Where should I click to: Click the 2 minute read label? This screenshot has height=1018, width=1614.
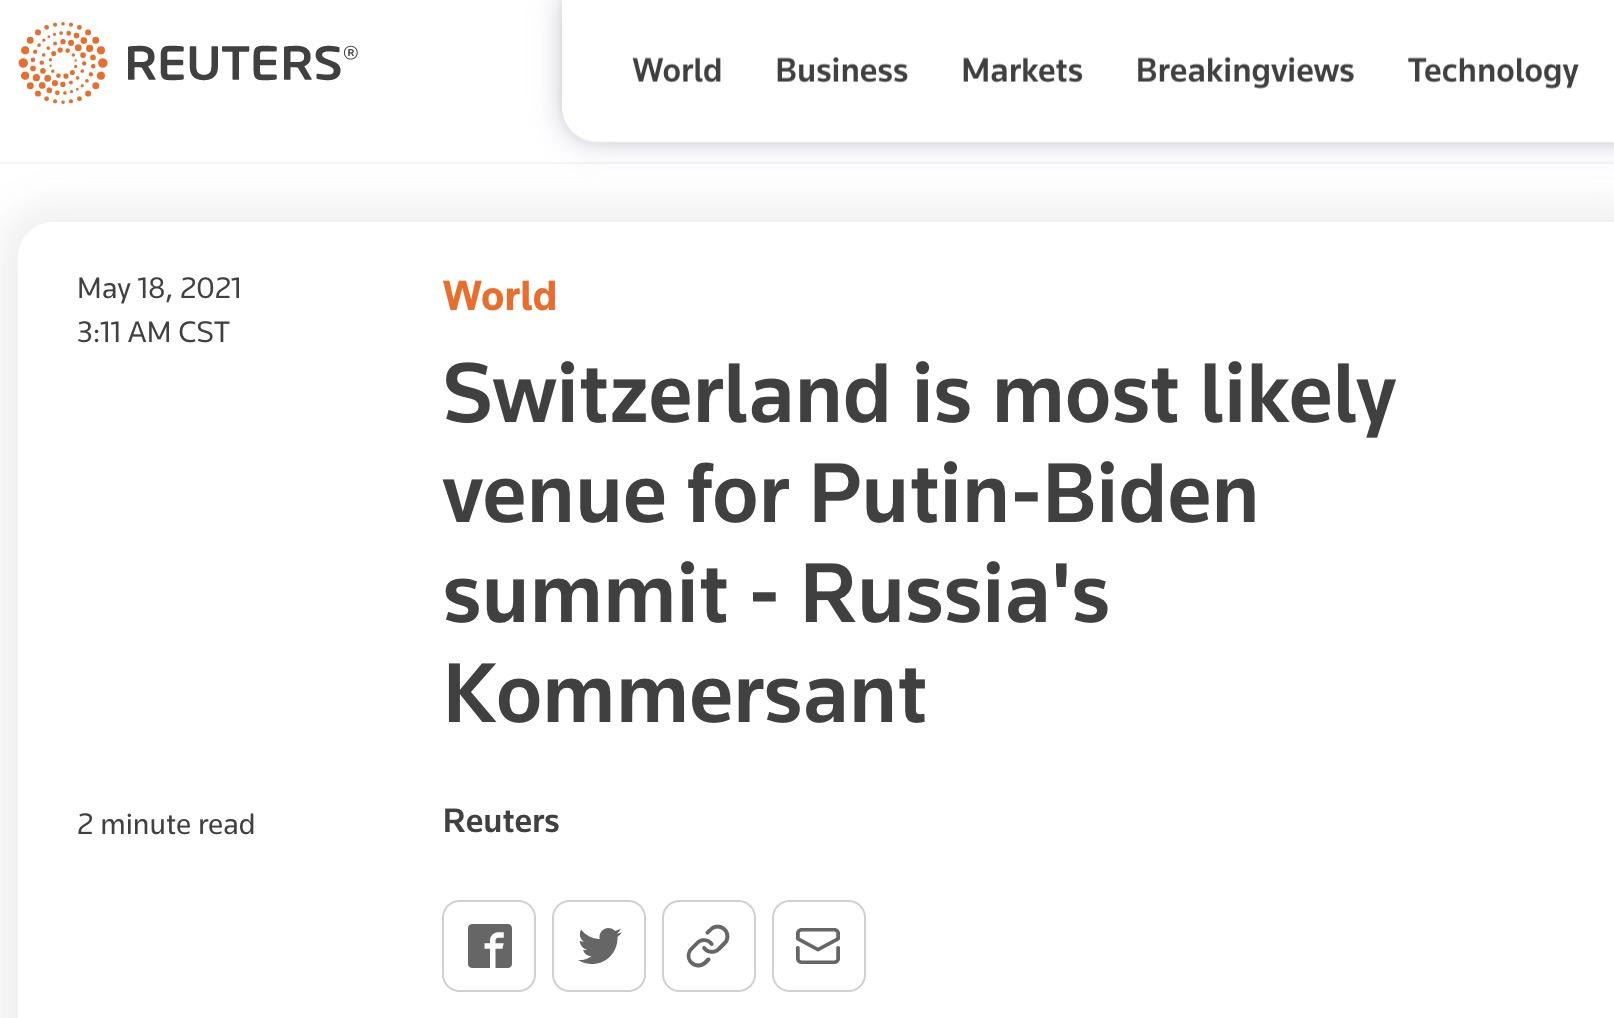pos(166,824)
